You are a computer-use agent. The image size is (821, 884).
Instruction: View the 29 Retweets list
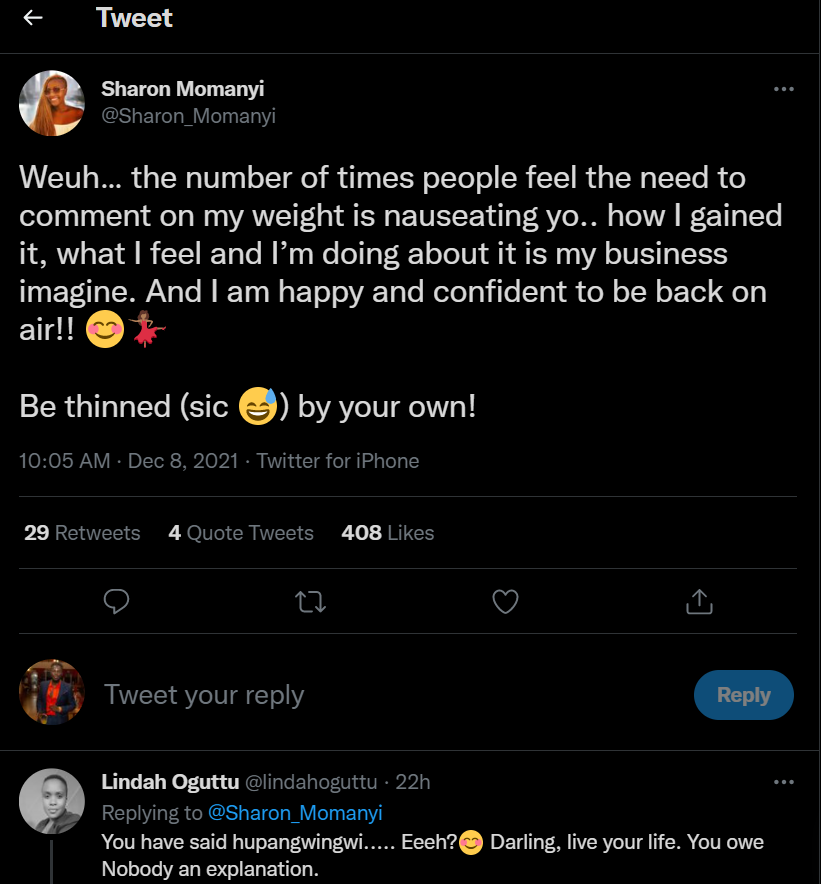coord(82,533)
